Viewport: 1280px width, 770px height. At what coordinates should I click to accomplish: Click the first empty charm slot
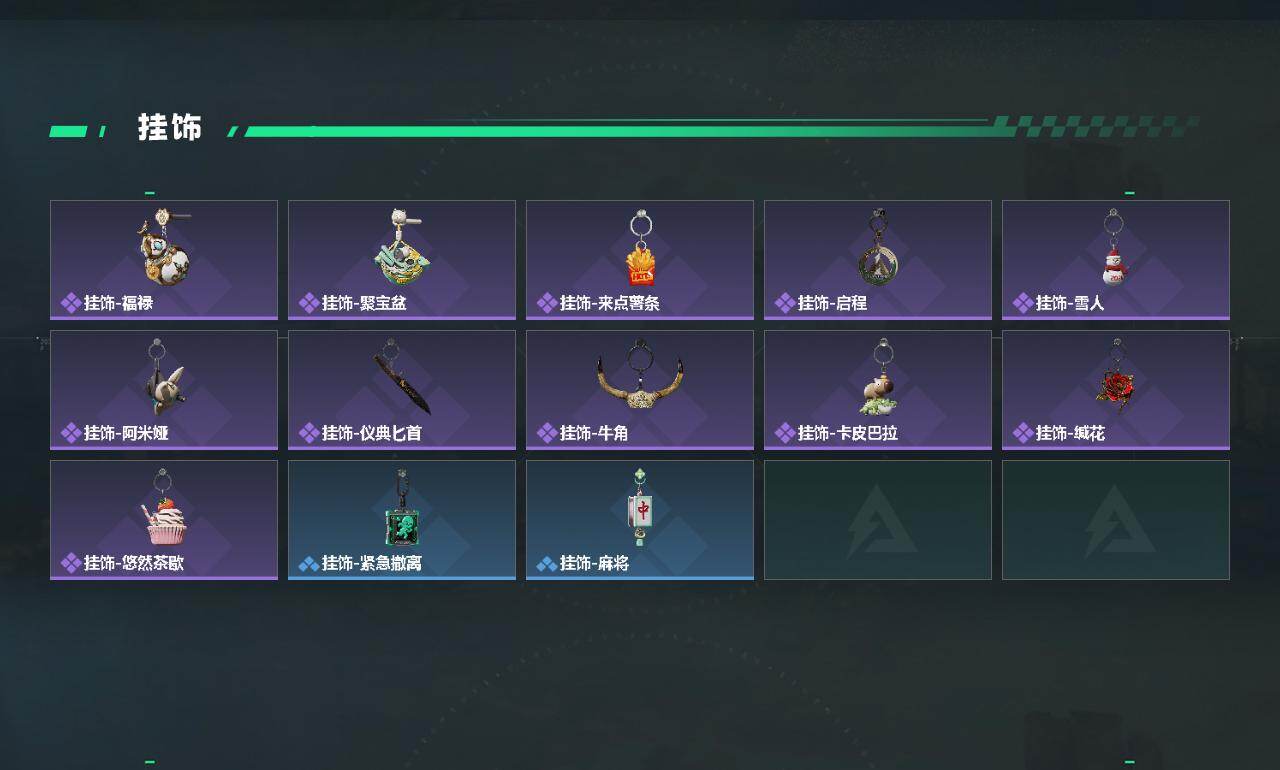click(878, 520)
